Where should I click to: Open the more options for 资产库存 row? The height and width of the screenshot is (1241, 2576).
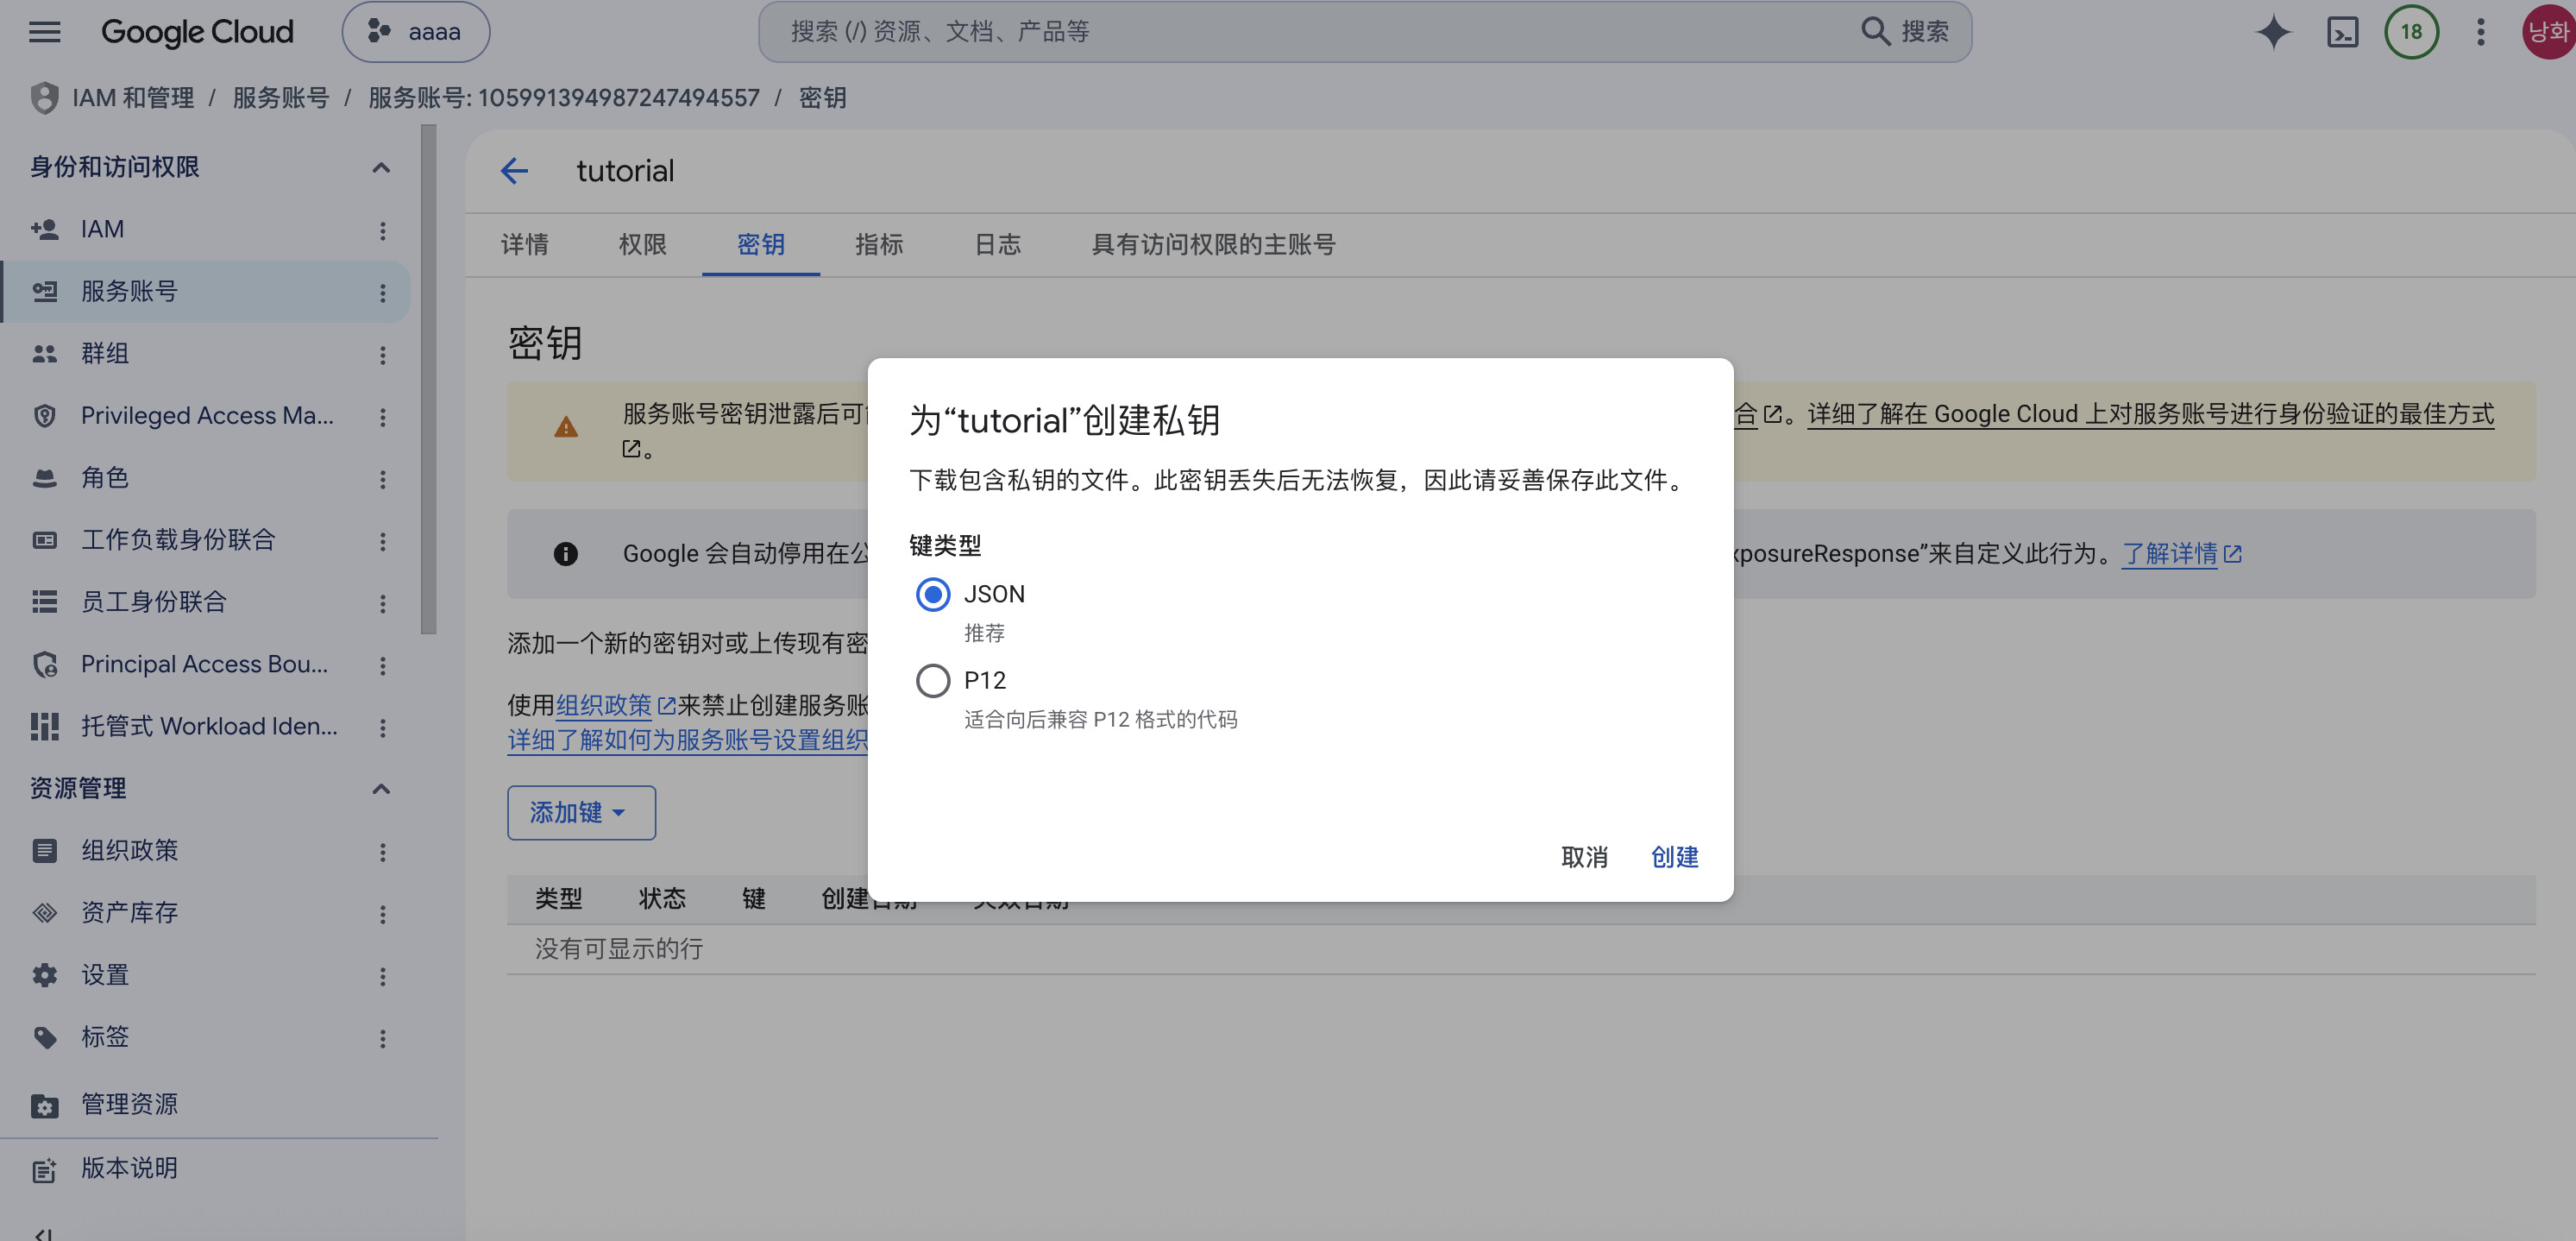382,914
